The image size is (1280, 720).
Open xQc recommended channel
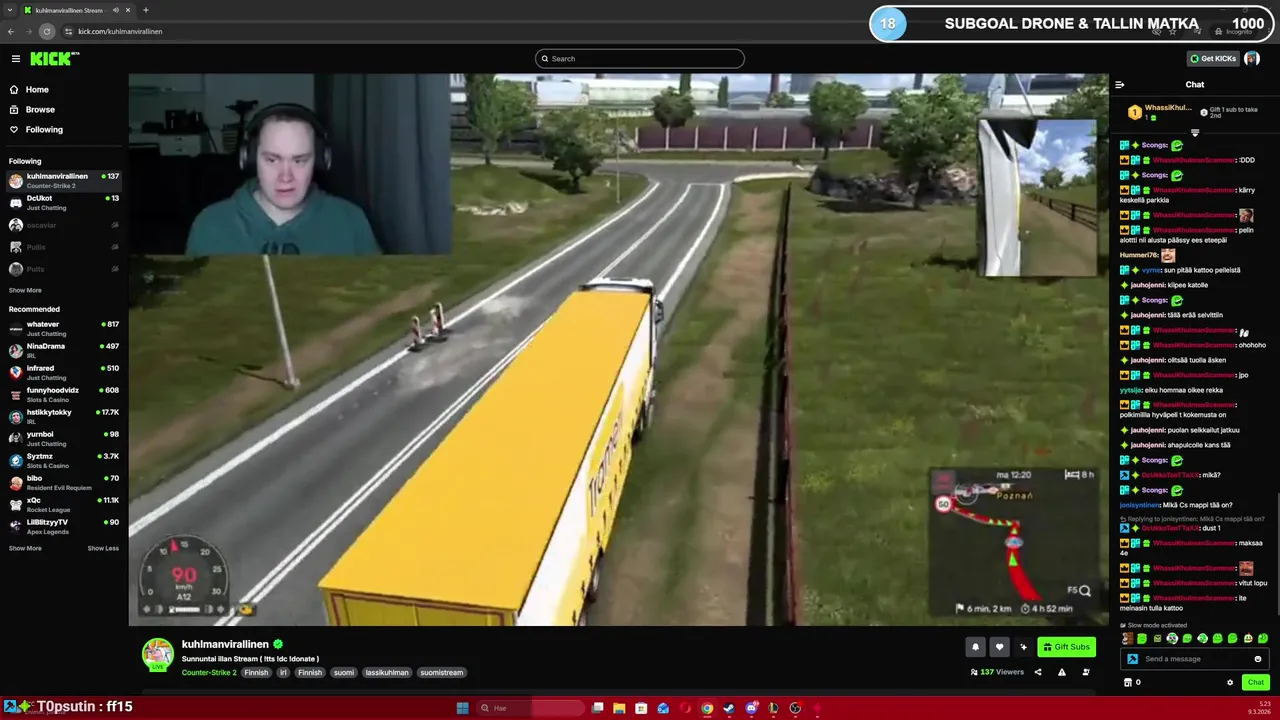click(62, 504)
